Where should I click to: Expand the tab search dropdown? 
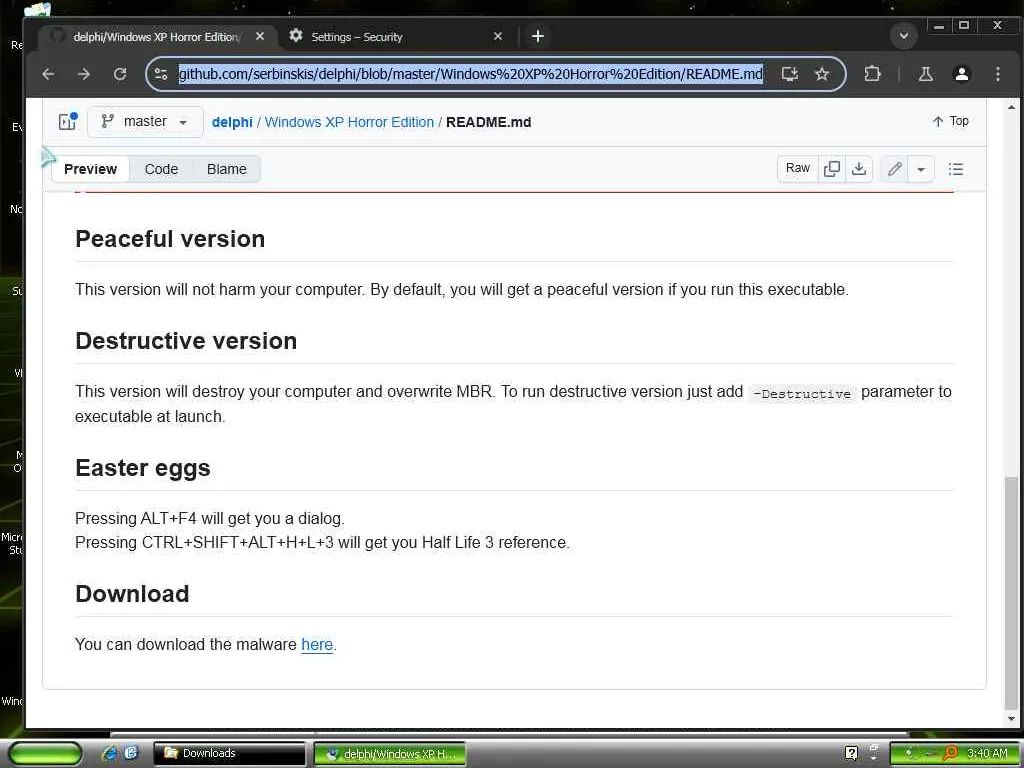pyautogui.click(x=904, y=35)
